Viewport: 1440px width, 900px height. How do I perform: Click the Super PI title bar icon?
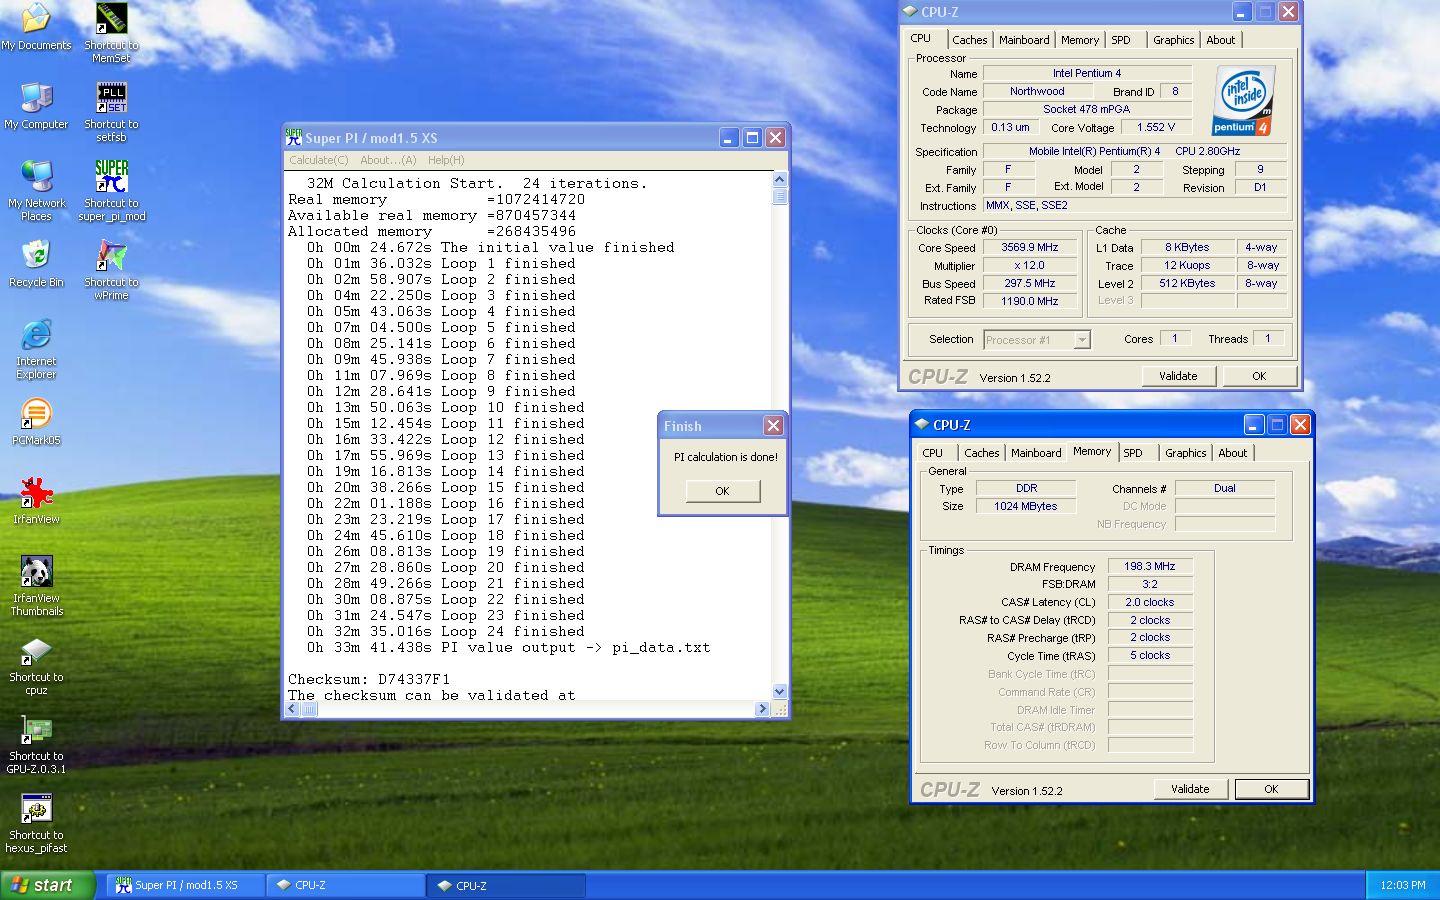coord(294,137)
